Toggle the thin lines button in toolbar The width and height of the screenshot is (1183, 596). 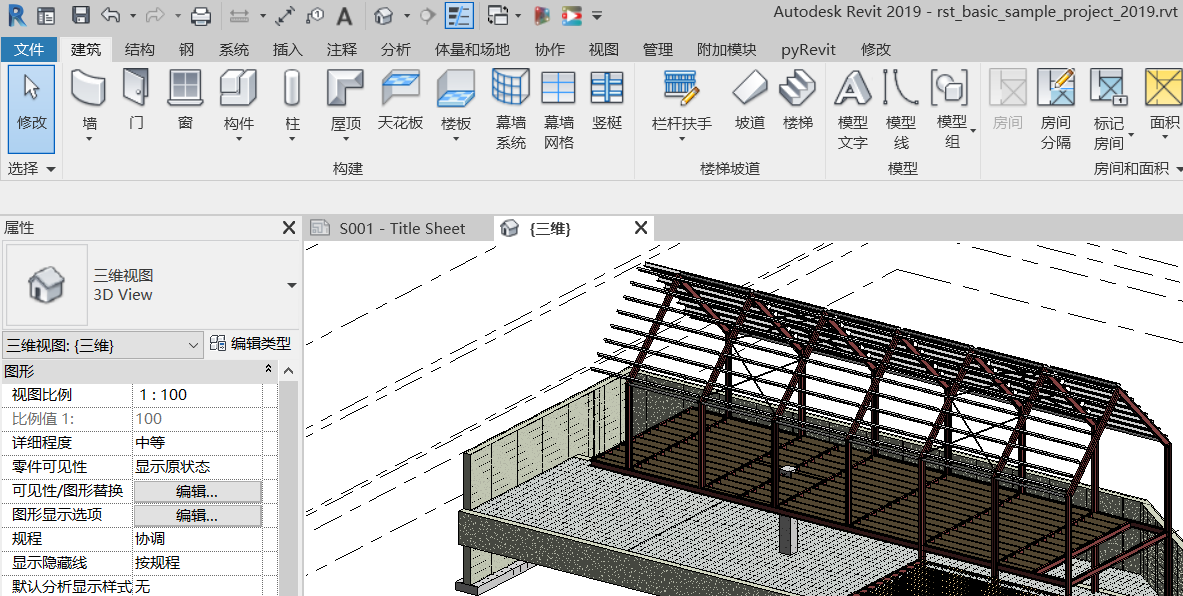click(459, 16)
